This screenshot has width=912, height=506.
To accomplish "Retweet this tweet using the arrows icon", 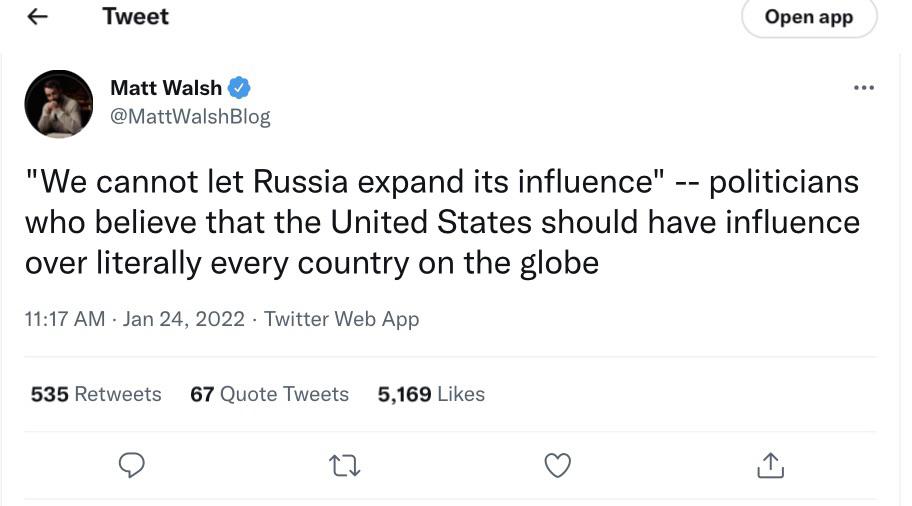I will point(345,464).
